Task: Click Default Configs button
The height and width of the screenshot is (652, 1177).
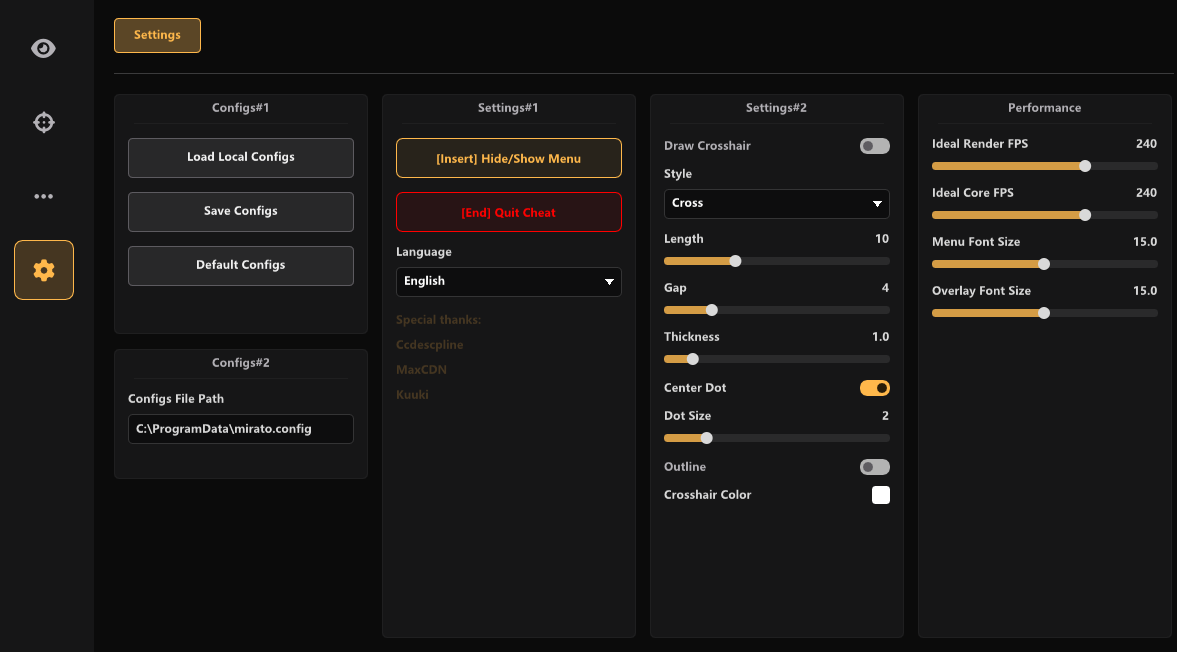Action: 241,266
